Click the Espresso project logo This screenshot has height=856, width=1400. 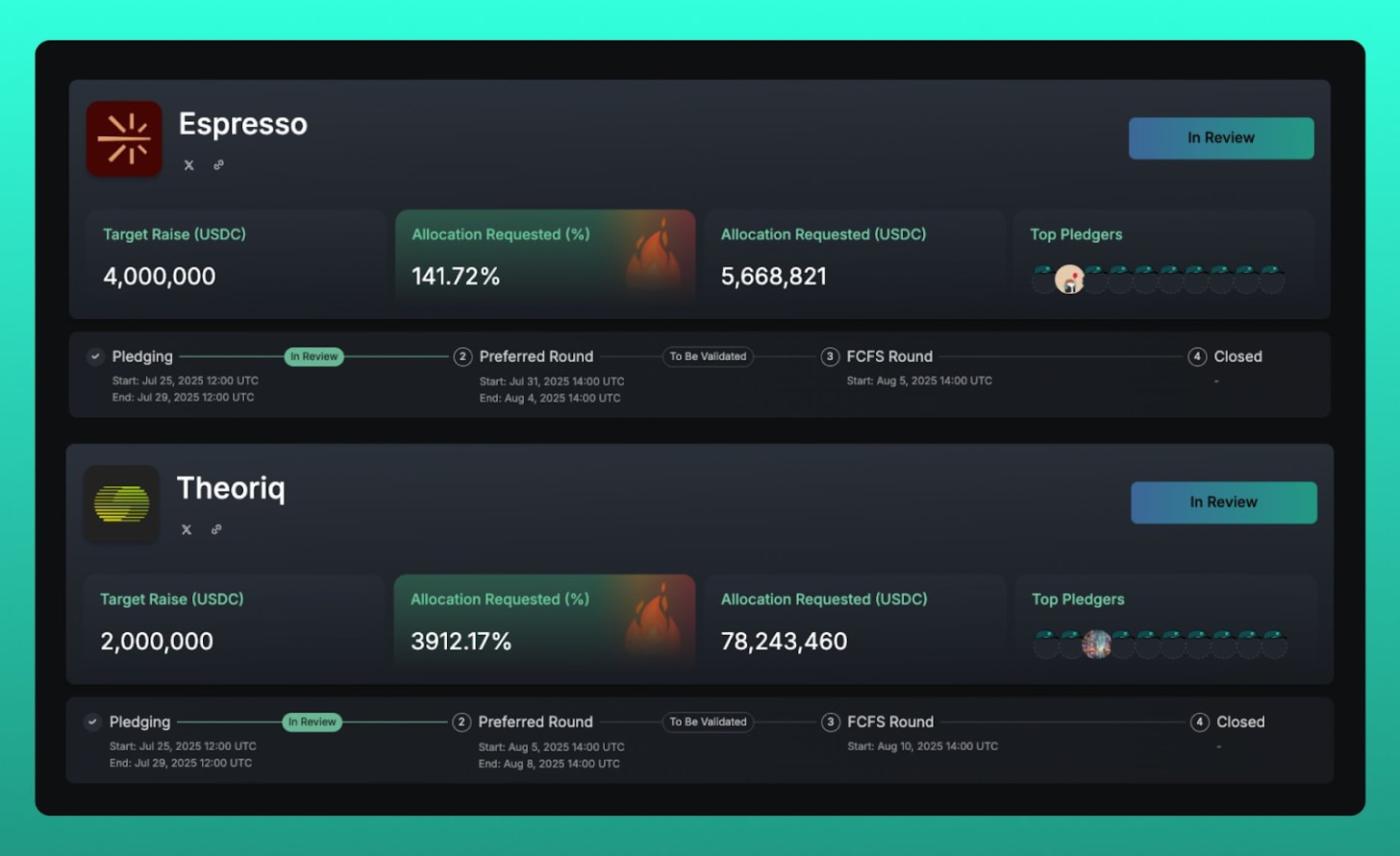(x=124, y=138)
